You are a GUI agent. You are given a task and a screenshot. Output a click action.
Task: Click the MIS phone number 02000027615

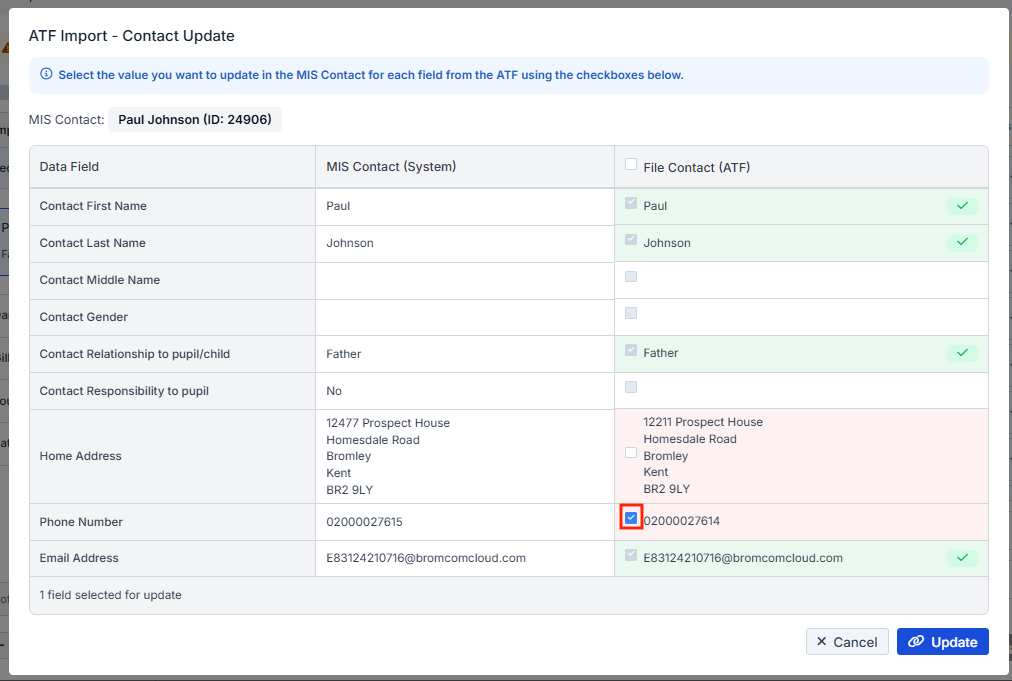364,522
